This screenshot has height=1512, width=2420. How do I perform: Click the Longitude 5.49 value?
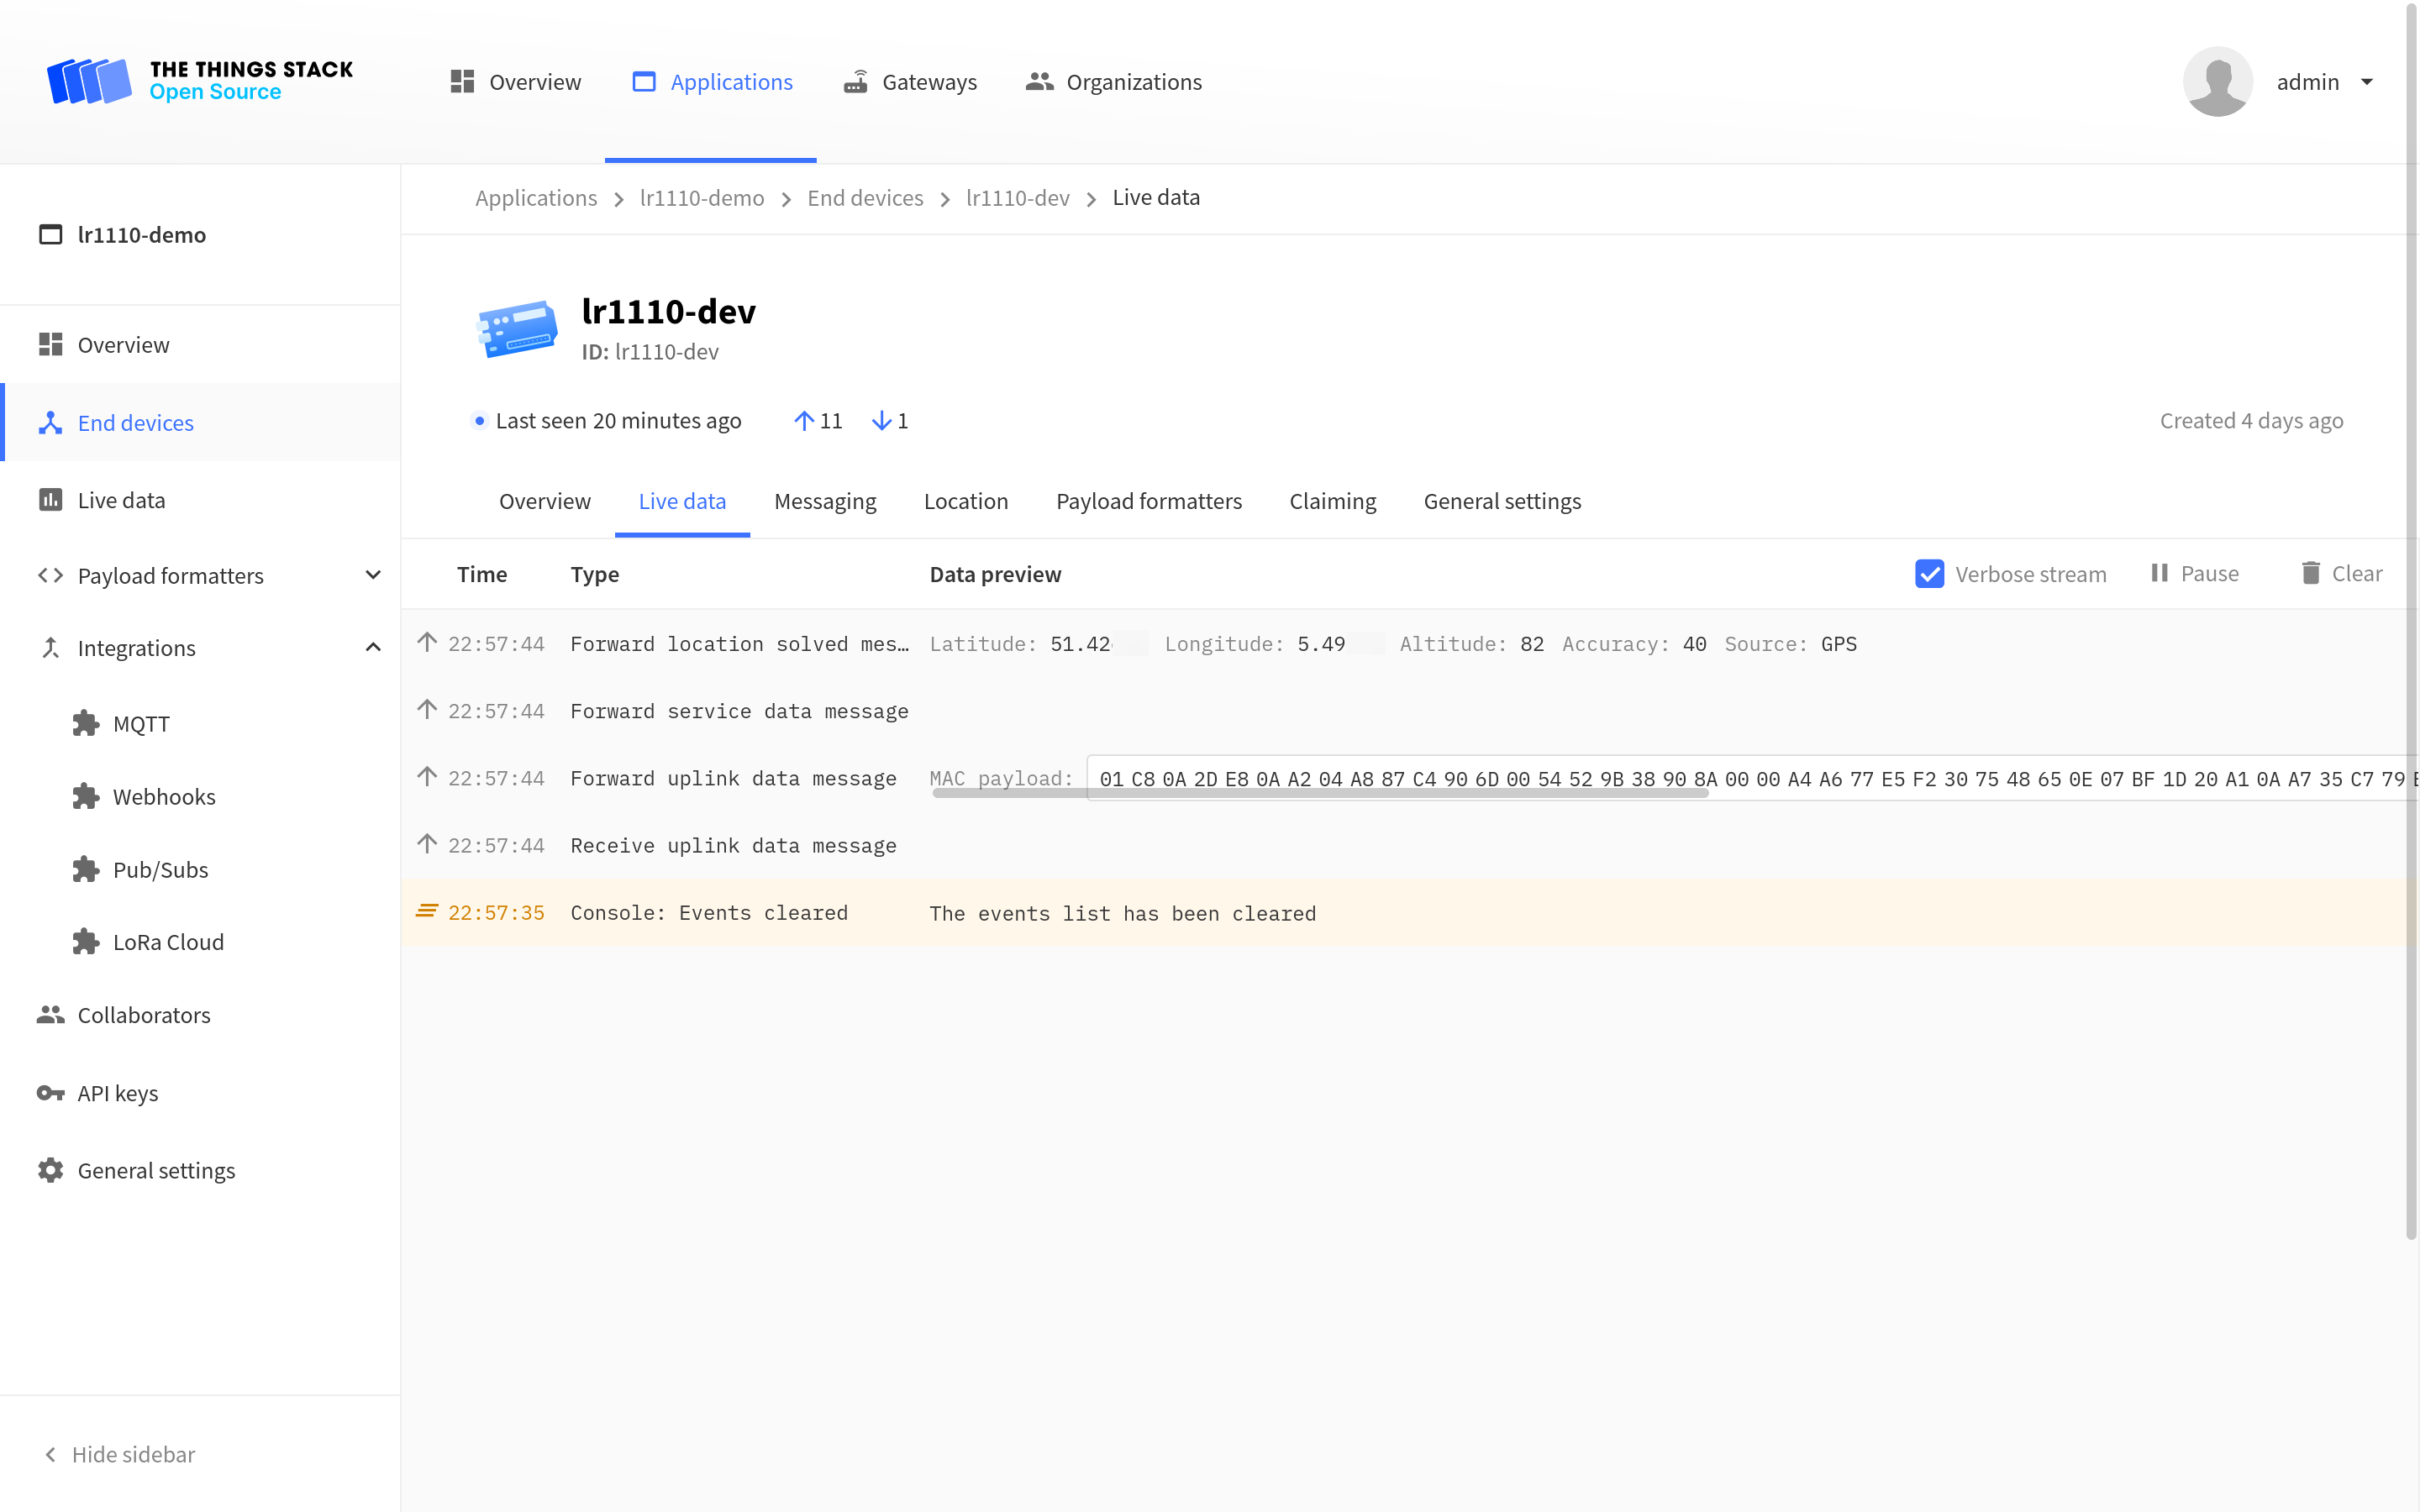click(x=1320, y=643)
